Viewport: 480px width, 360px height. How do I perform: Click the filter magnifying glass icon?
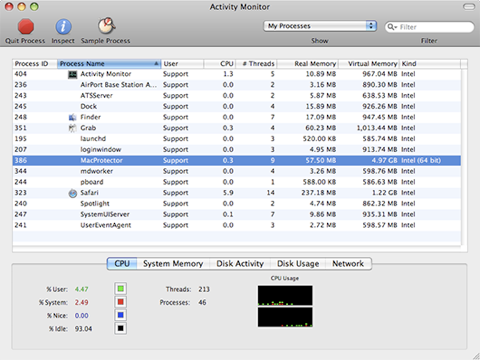click(x=391, y=27)
